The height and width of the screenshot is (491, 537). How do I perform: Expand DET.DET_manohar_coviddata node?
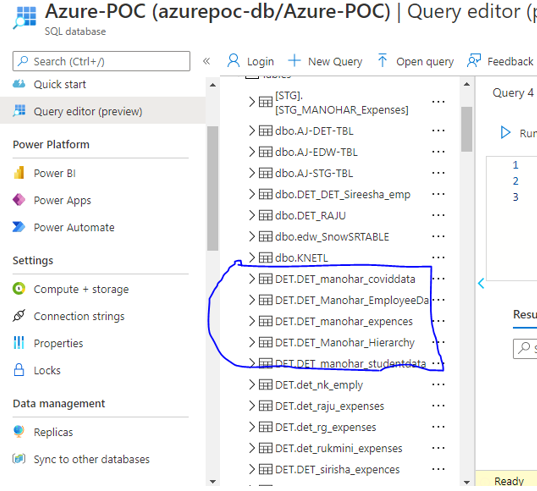(x=252, y=279)
